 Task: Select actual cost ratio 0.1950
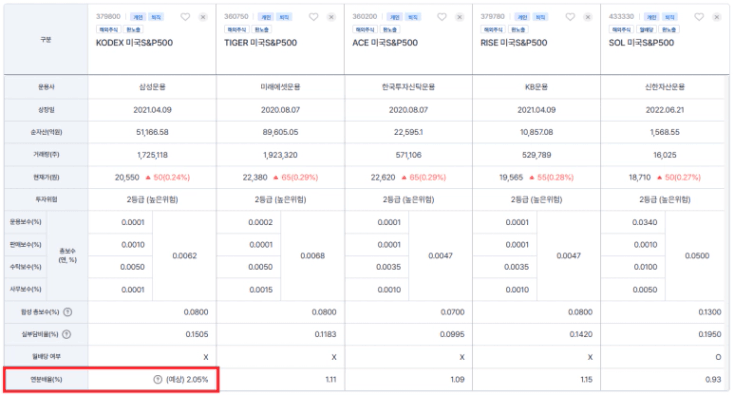[710, 335]
